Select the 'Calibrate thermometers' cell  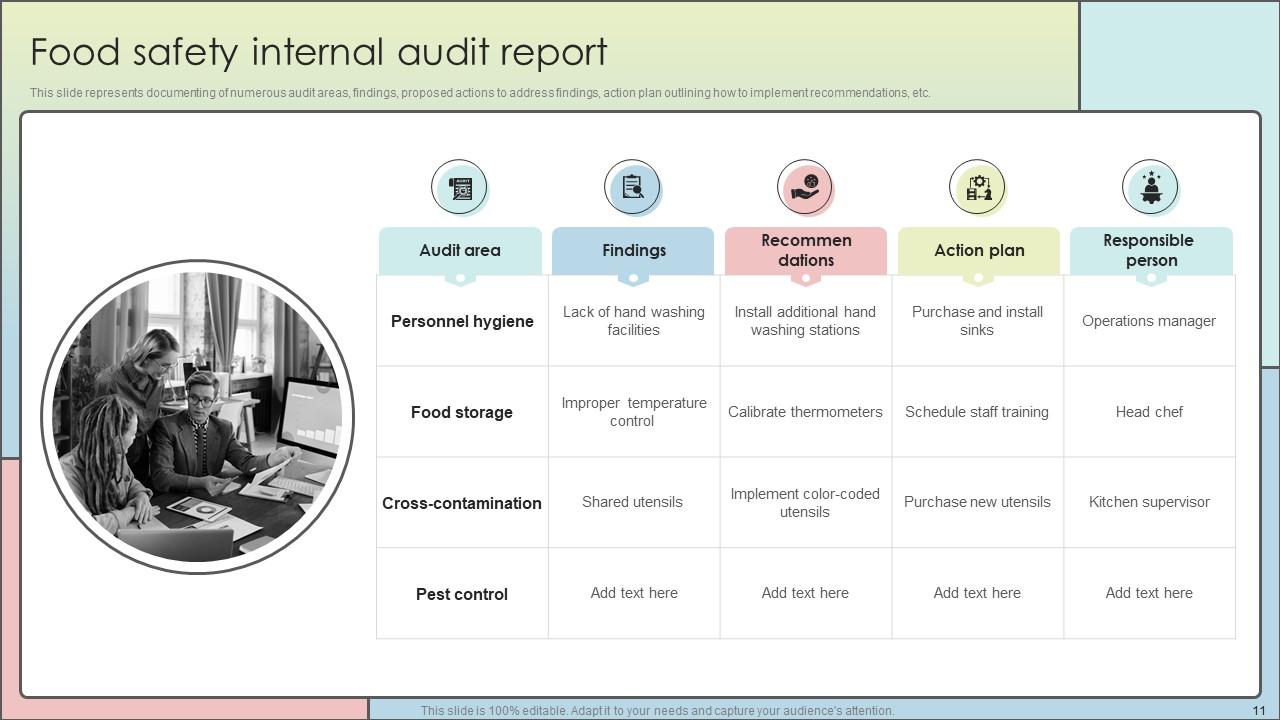[805, 412]
